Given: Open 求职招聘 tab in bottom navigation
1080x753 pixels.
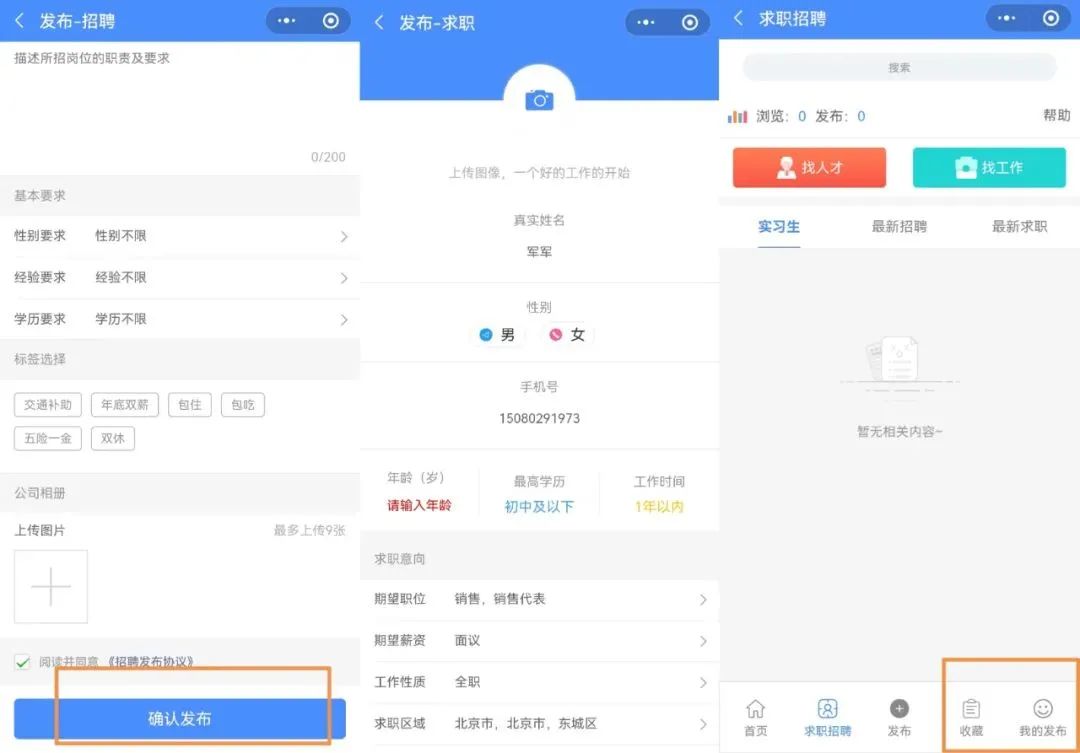Looking at the screenshot, I should [x=827, y=712].
